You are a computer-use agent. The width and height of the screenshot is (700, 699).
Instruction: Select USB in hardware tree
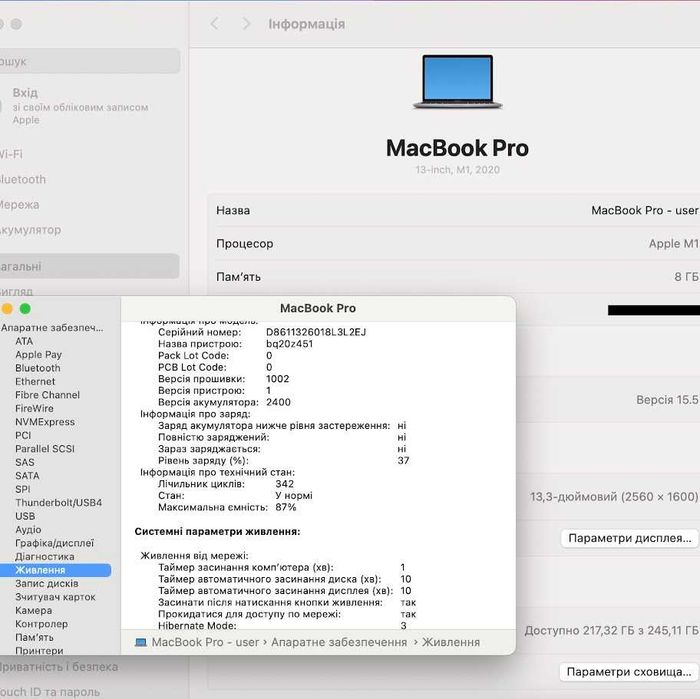(x=25, y=516)
